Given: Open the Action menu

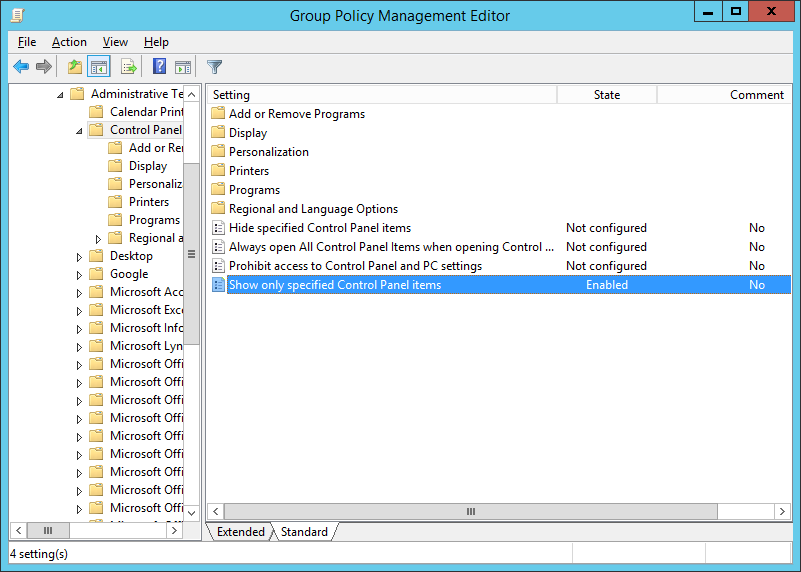Looking at the screenshot, I should coord(69,42).
